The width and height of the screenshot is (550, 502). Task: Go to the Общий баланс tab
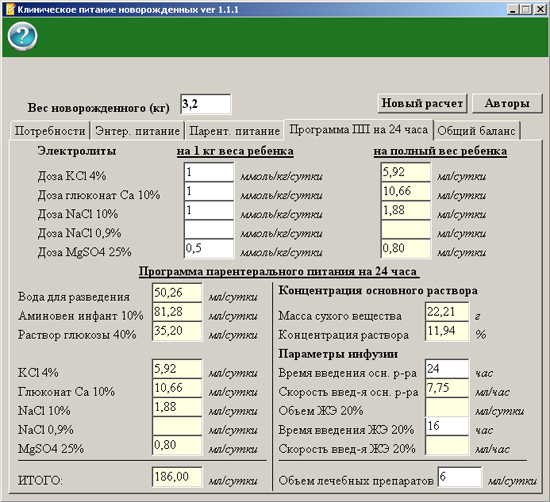476,131
